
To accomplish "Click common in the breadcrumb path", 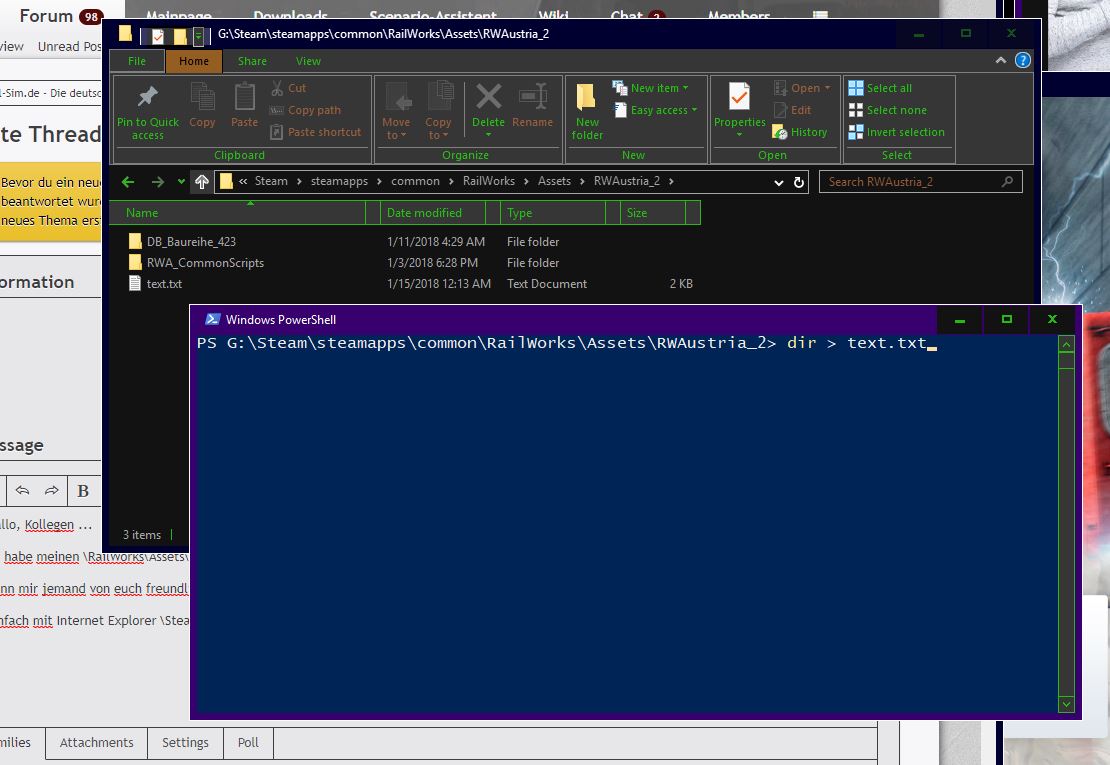I will [416, 181].
